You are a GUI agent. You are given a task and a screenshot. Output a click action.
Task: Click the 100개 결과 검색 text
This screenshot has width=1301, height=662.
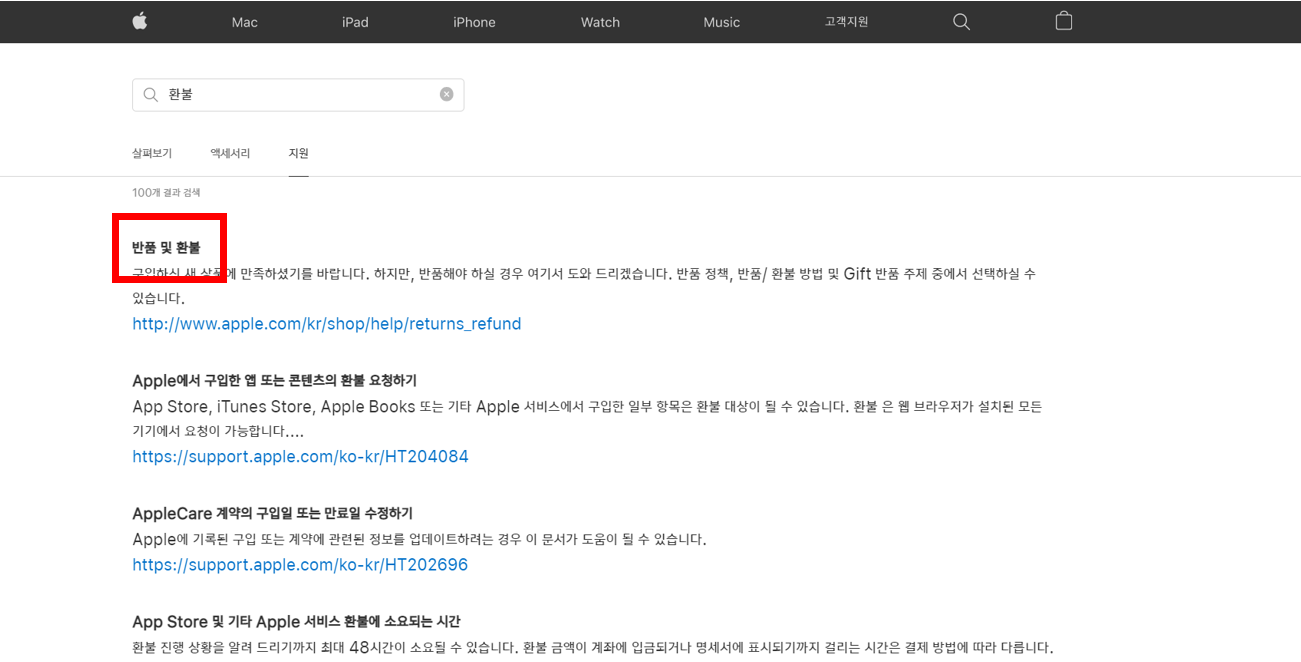166,192
